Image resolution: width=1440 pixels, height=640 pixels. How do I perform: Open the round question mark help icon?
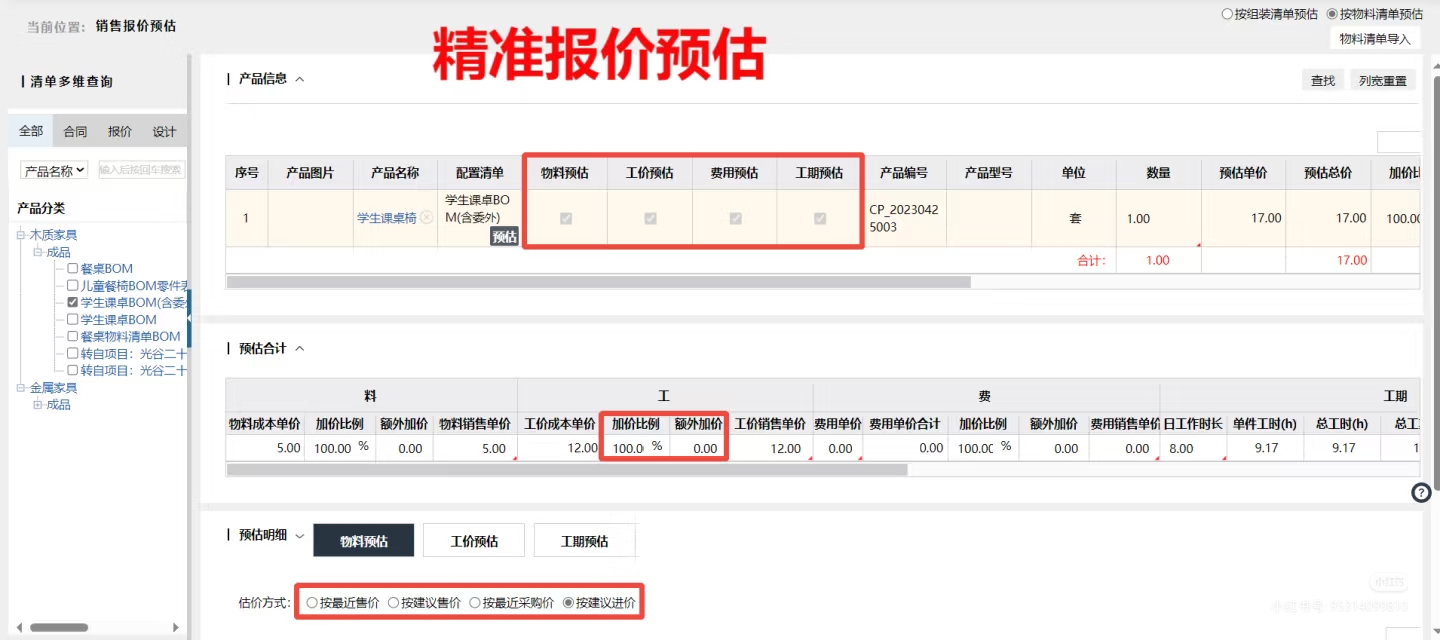click(1421, 492)
